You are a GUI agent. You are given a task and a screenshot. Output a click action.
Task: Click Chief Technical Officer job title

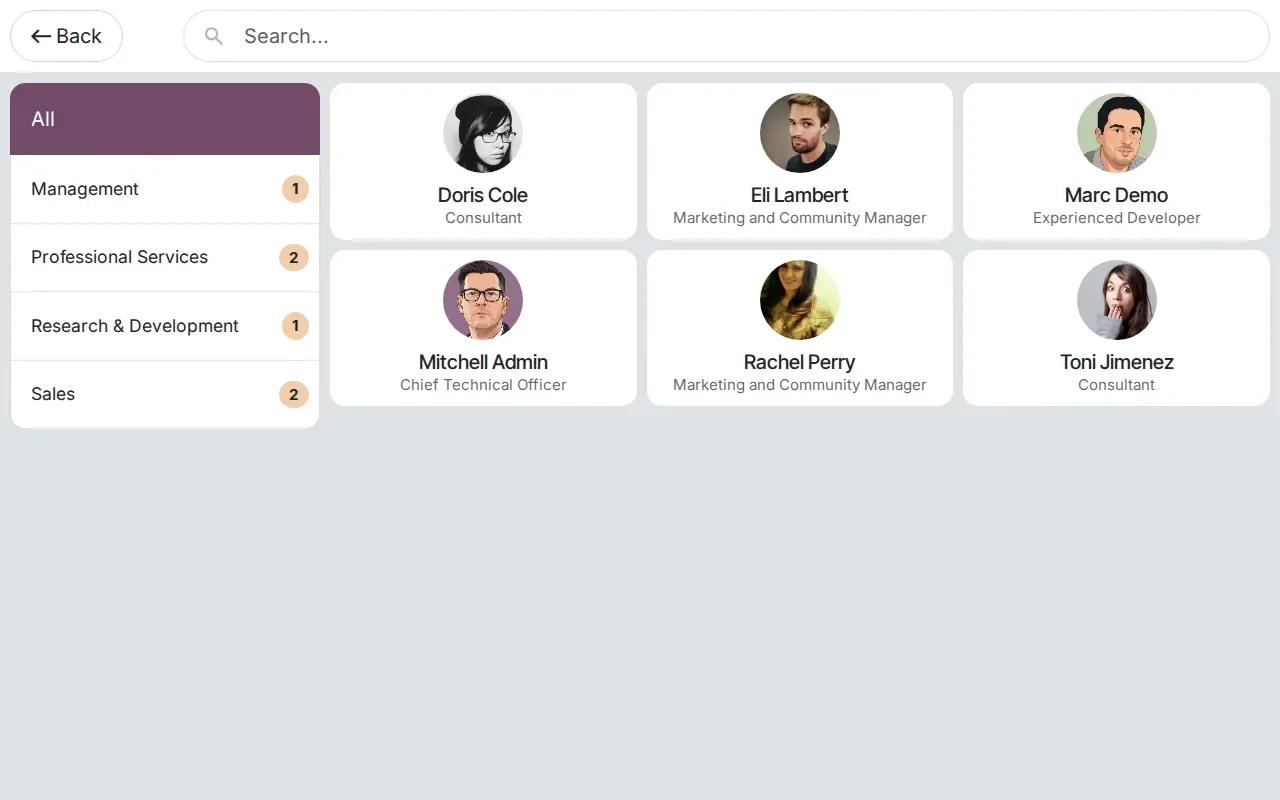(483, 385)
